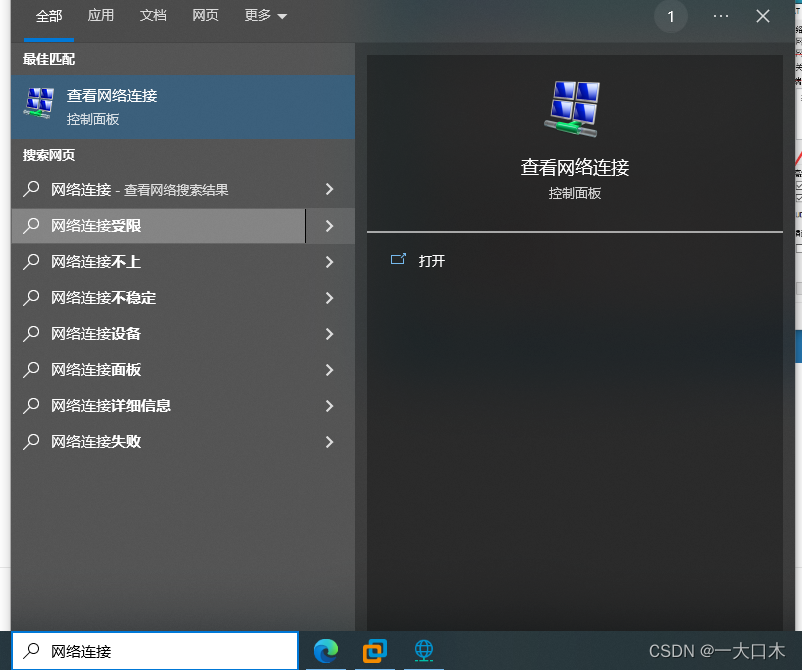The width and height of the screenshot is (802, 670).
Task: Click 打开 to open network connections
Action: 432,261
